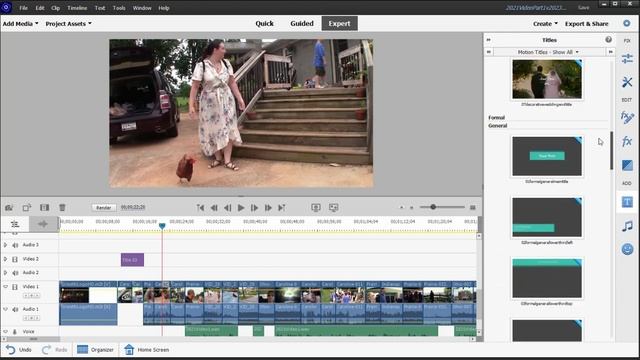
Task: Mute the Audio 2 track speaker
Action: click(15, 273)
